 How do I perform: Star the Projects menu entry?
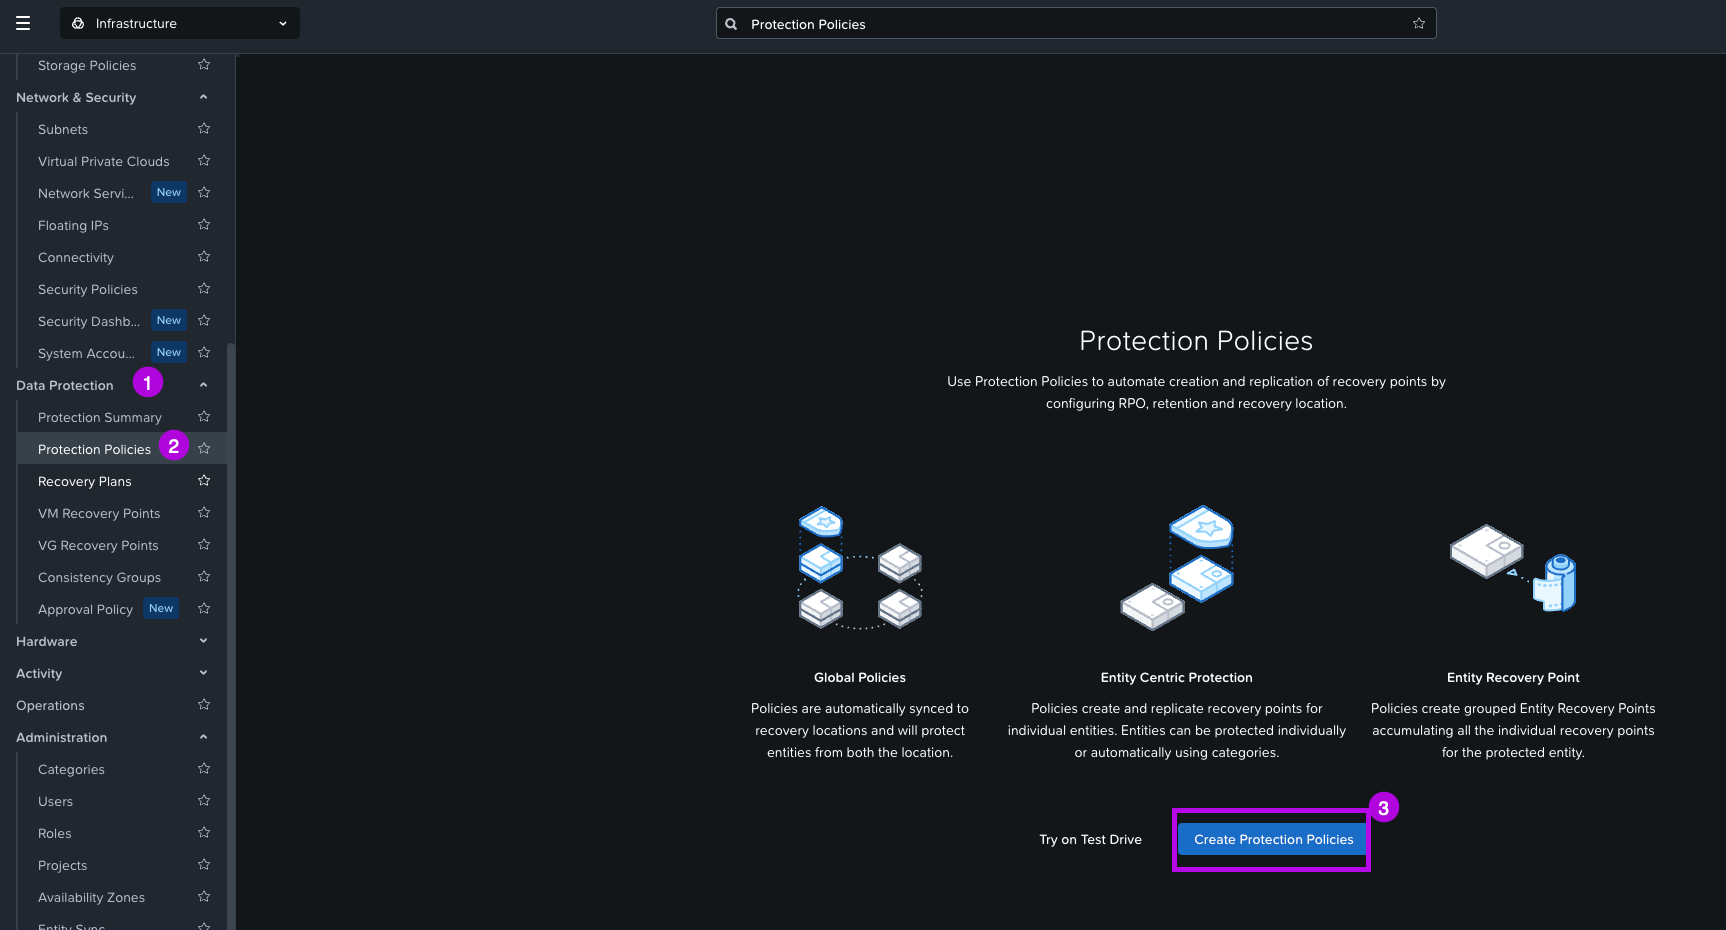point(204,865)
